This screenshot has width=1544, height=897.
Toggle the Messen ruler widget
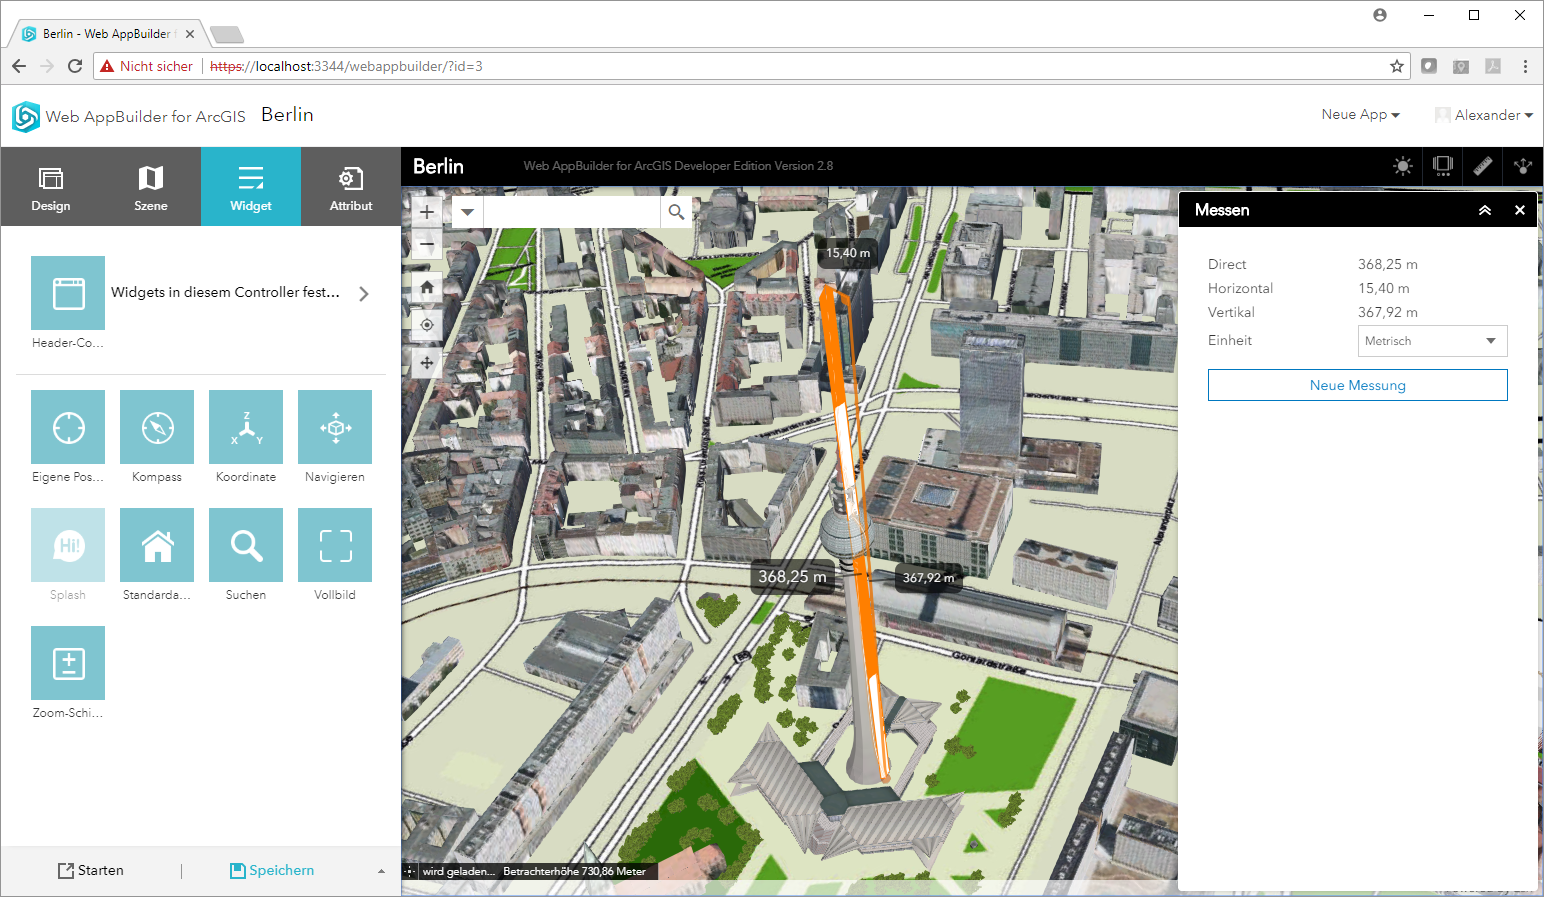1483,166
